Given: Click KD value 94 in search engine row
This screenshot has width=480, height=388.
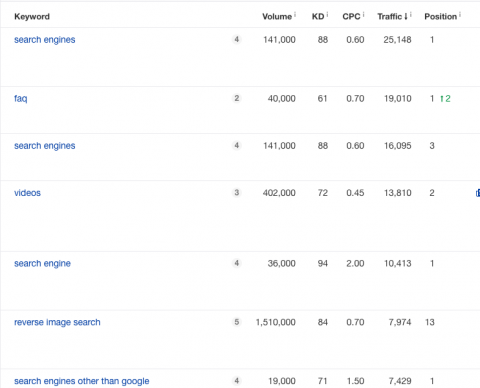Looking at the screenshot, I should tap(323, 264).
